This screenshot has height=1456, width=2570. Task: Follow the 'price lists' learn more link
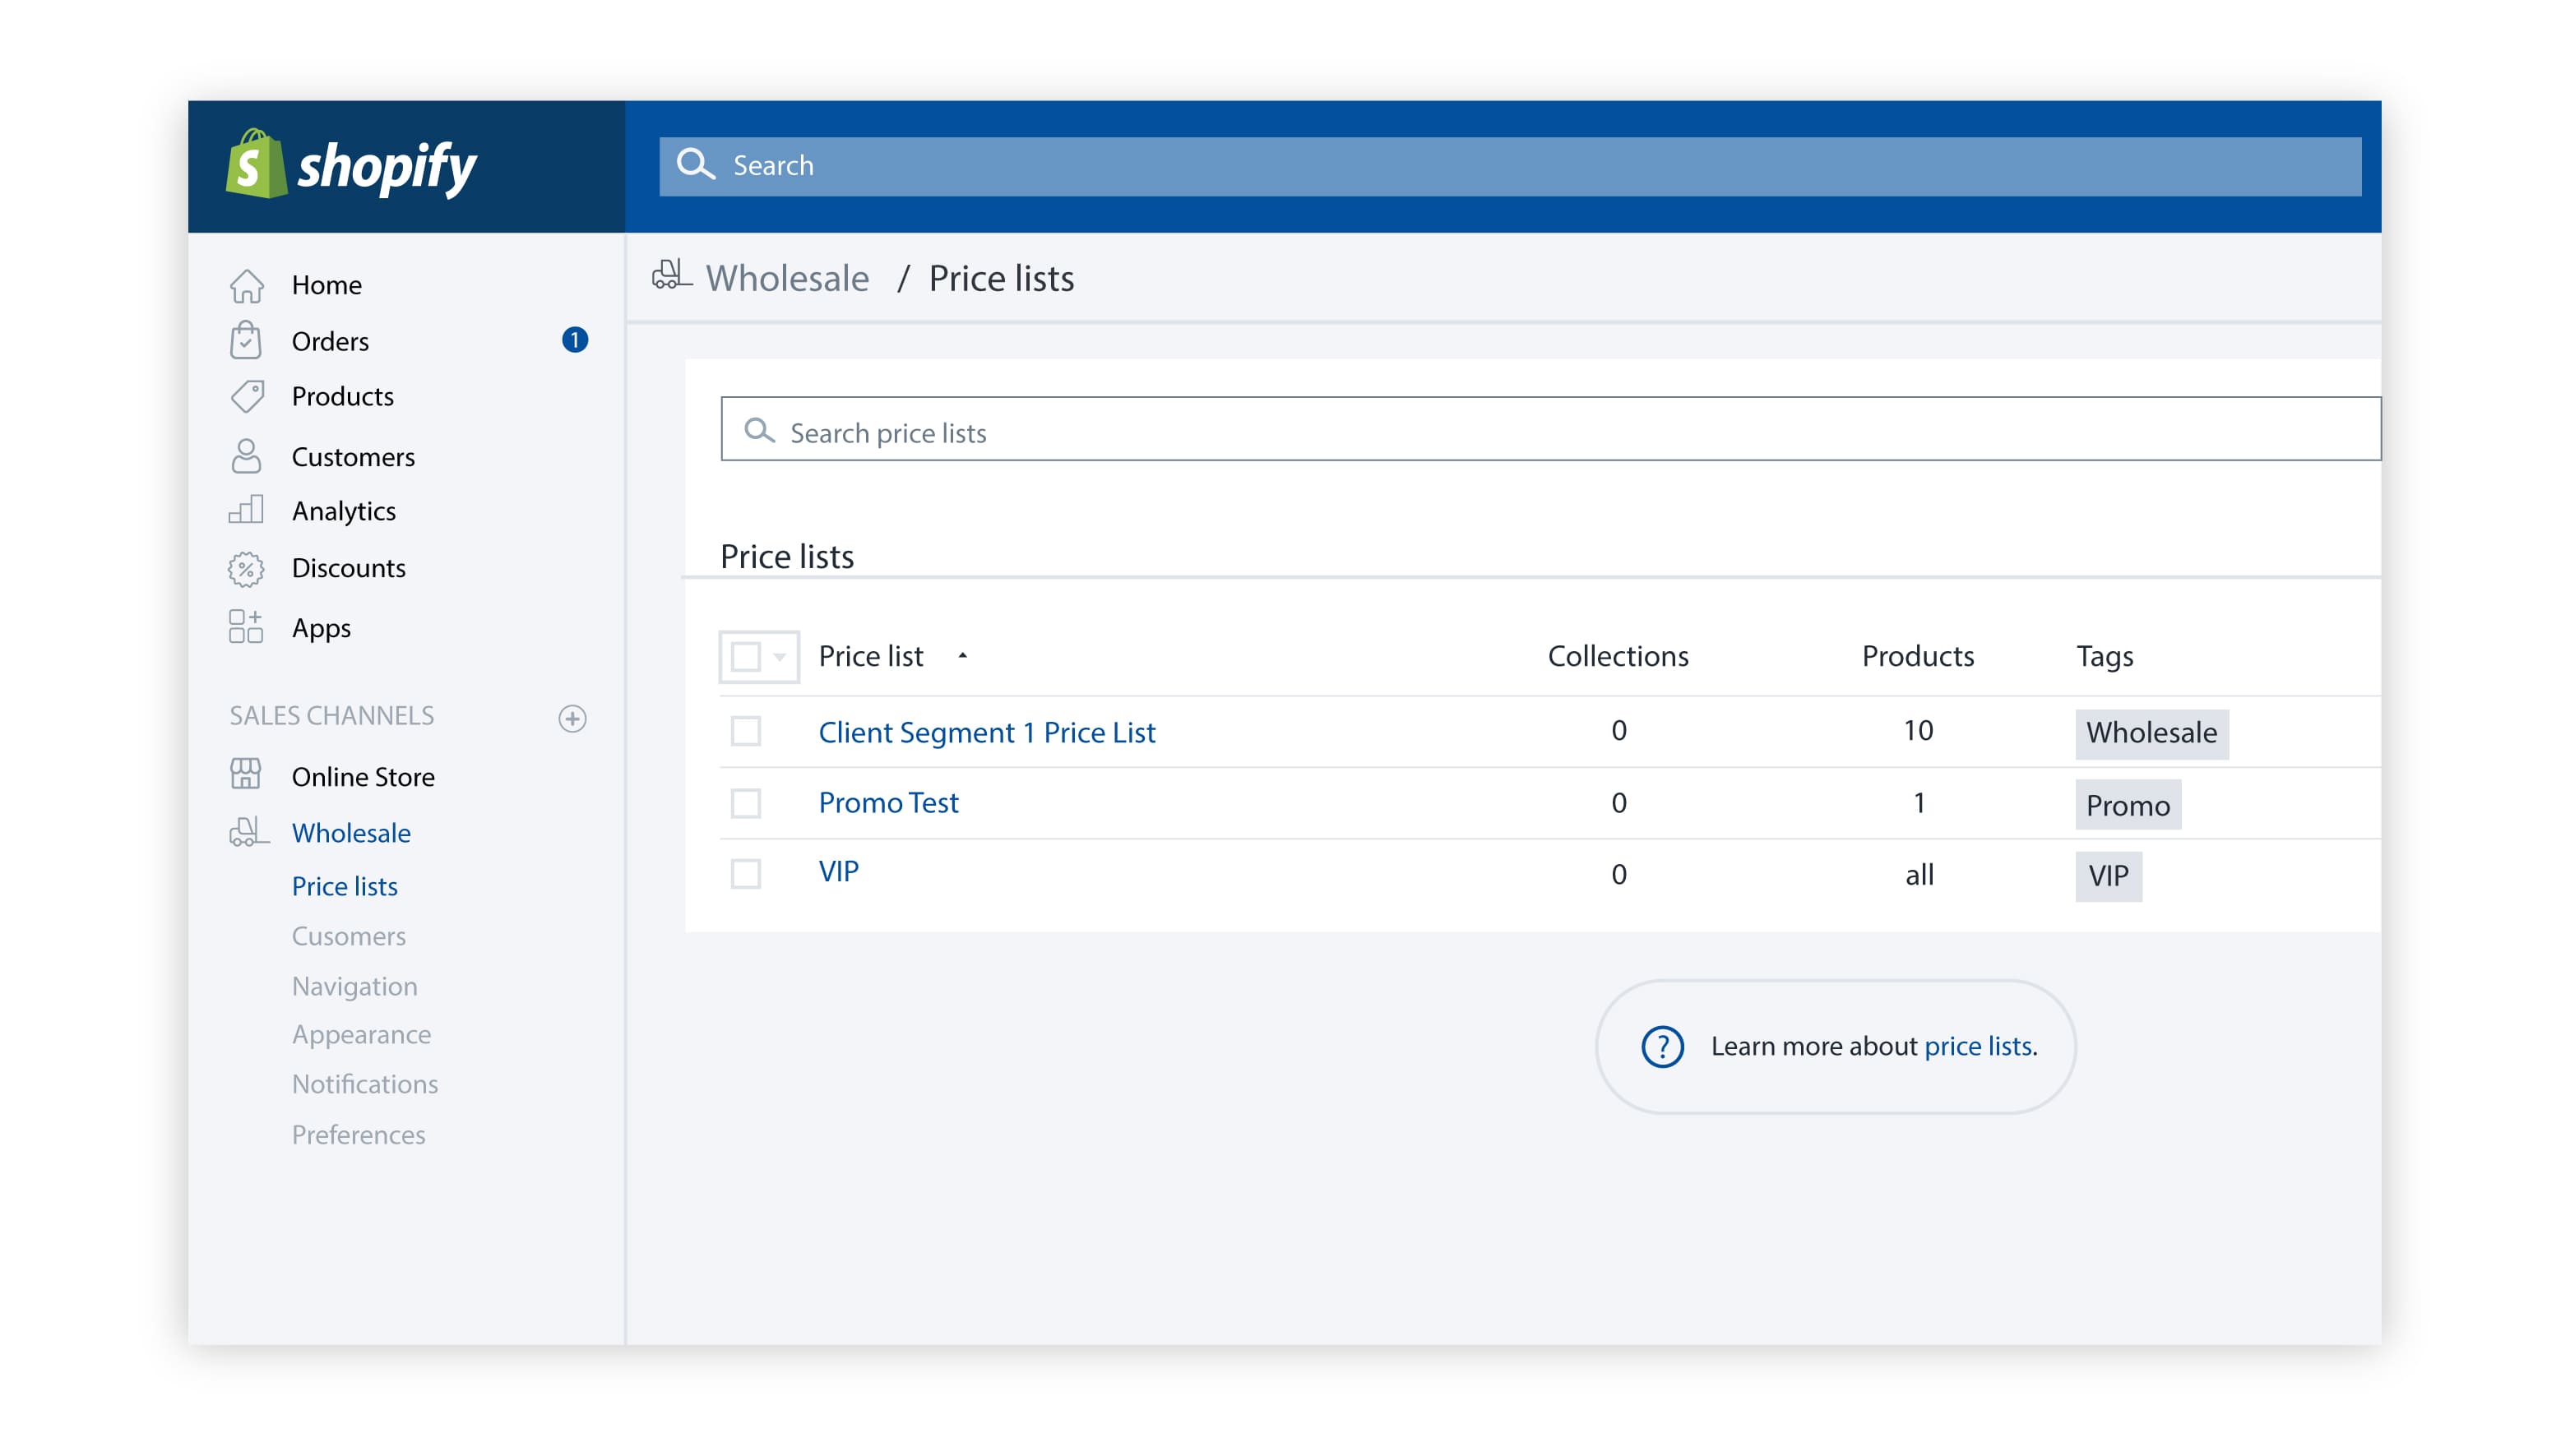point(1977,1046)
